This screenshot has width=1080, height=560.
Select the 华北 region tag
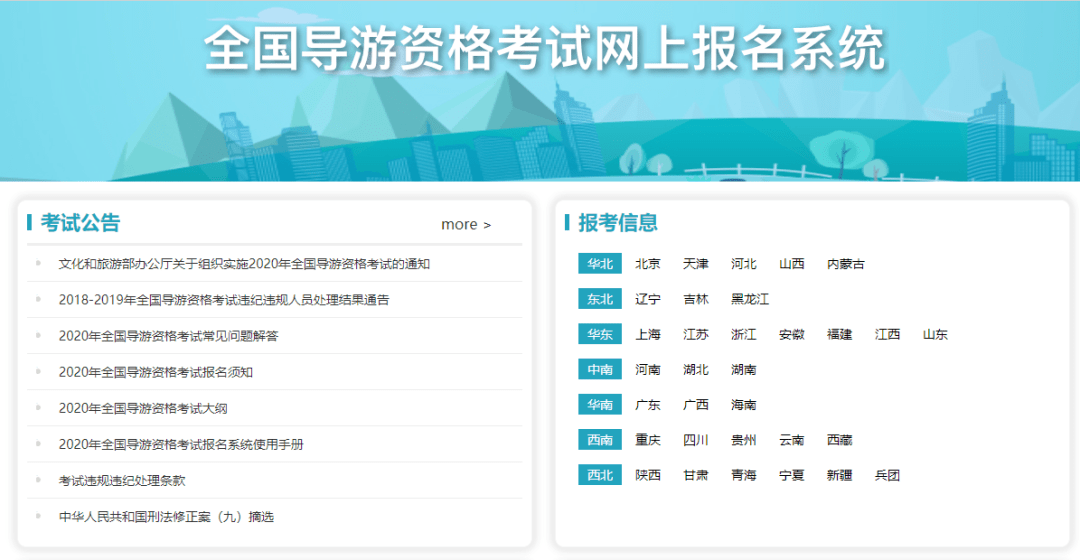(600, 264)
